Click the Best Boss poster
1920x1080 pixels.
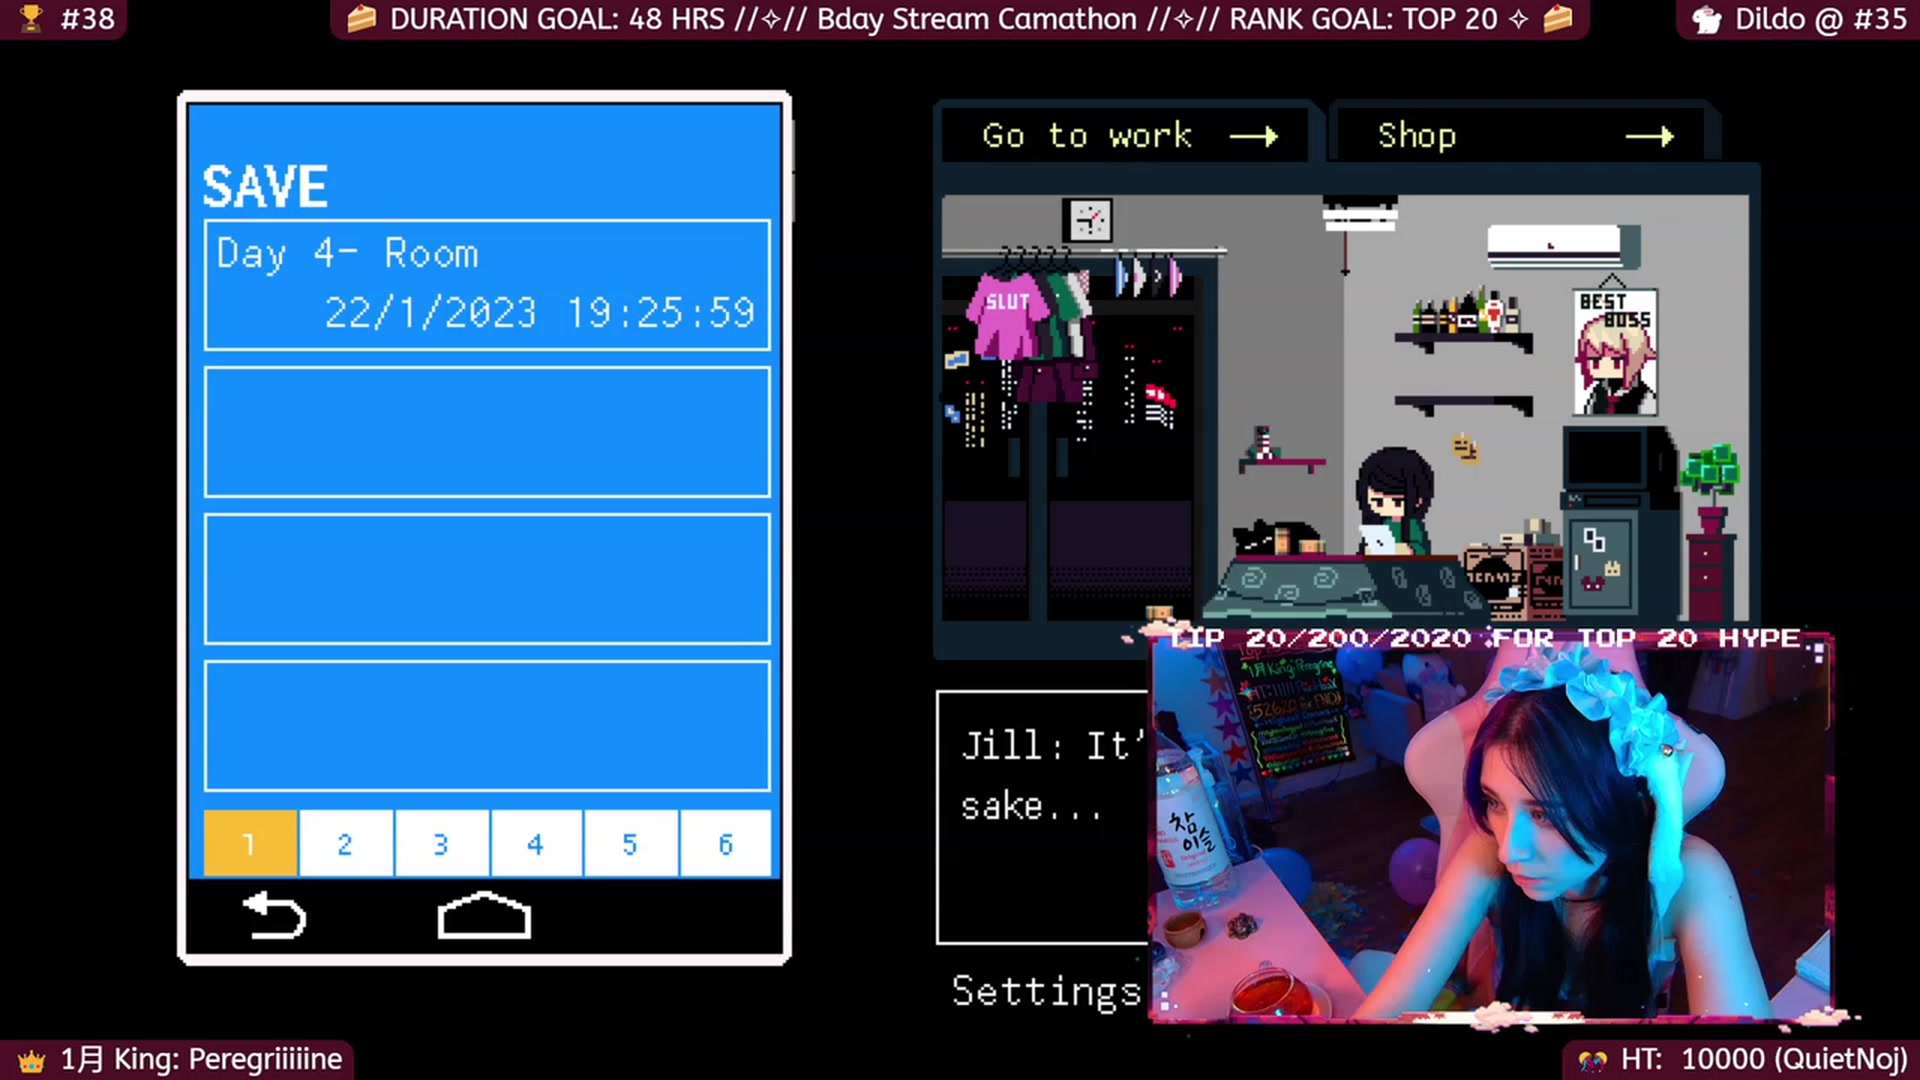pos(1615,352)
